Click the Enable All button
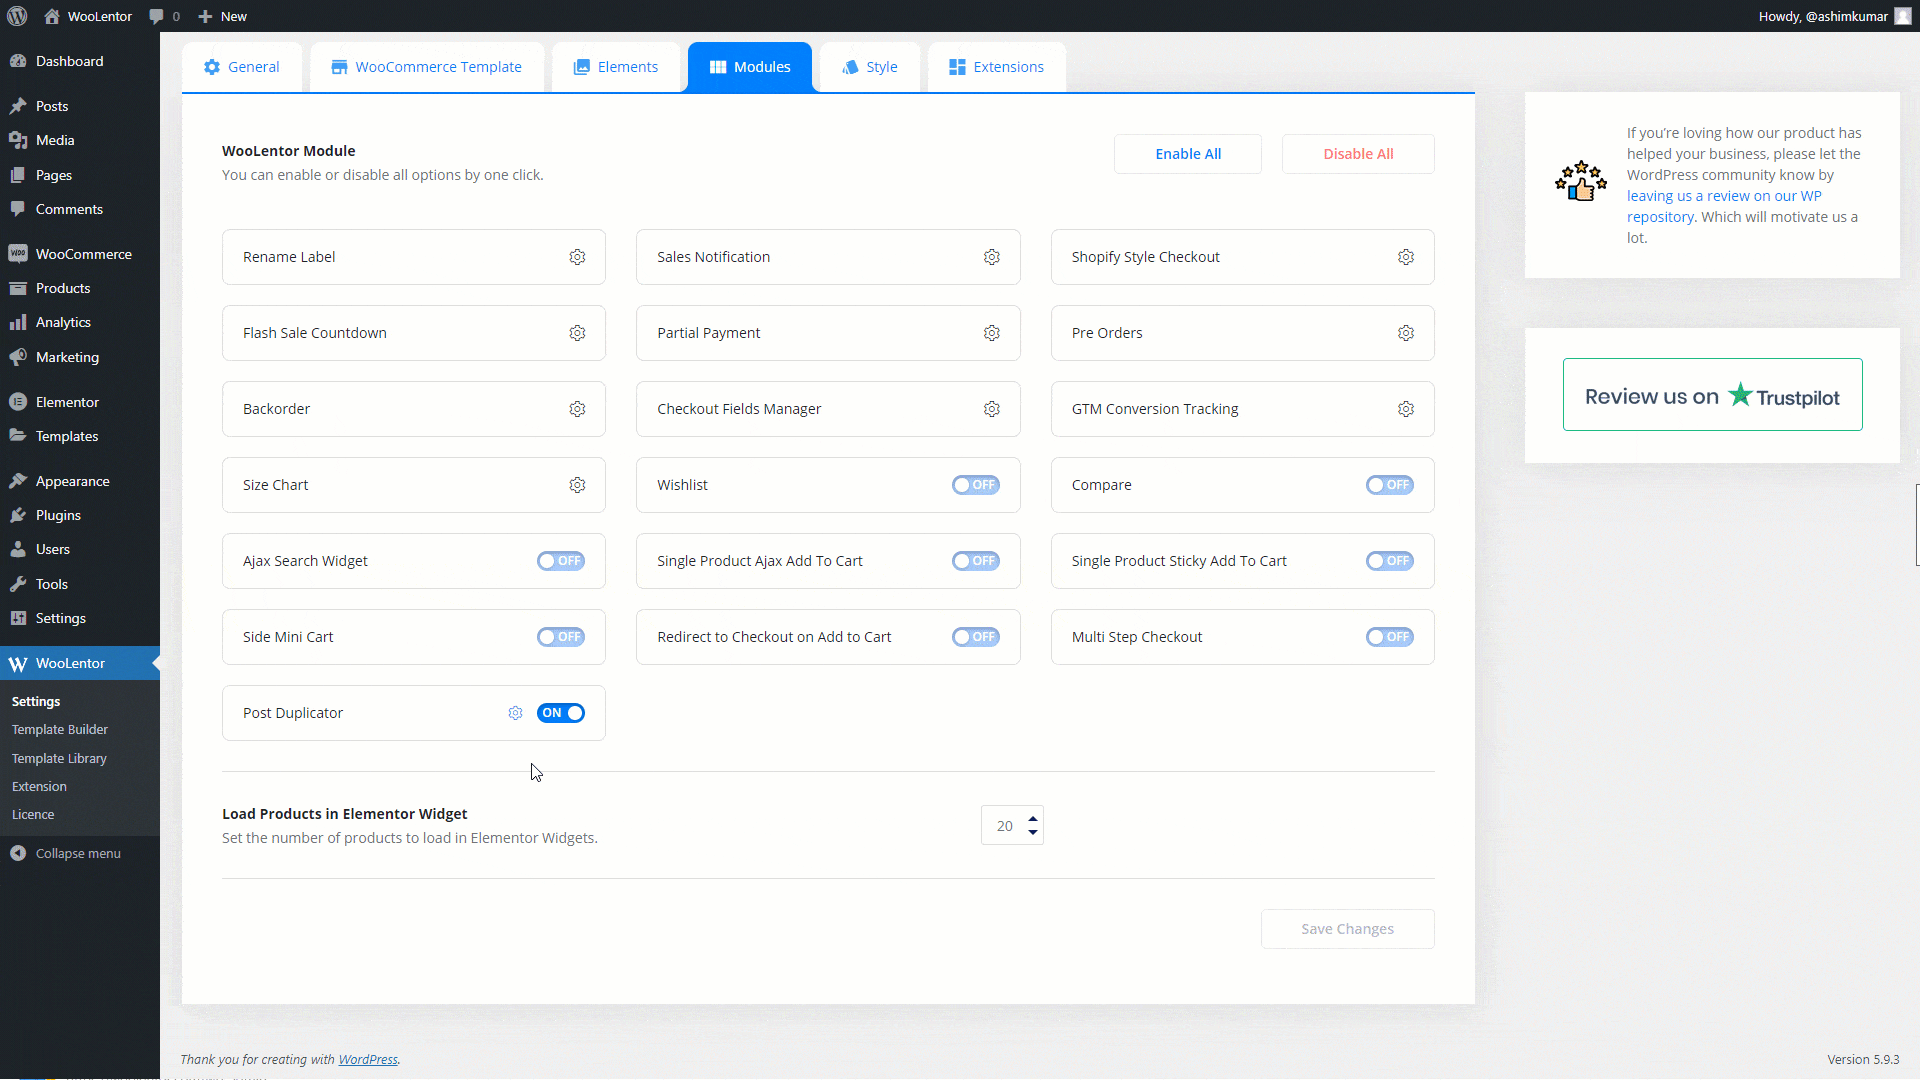This screenshot has width=1920, height=1080. coord(1187,153)
